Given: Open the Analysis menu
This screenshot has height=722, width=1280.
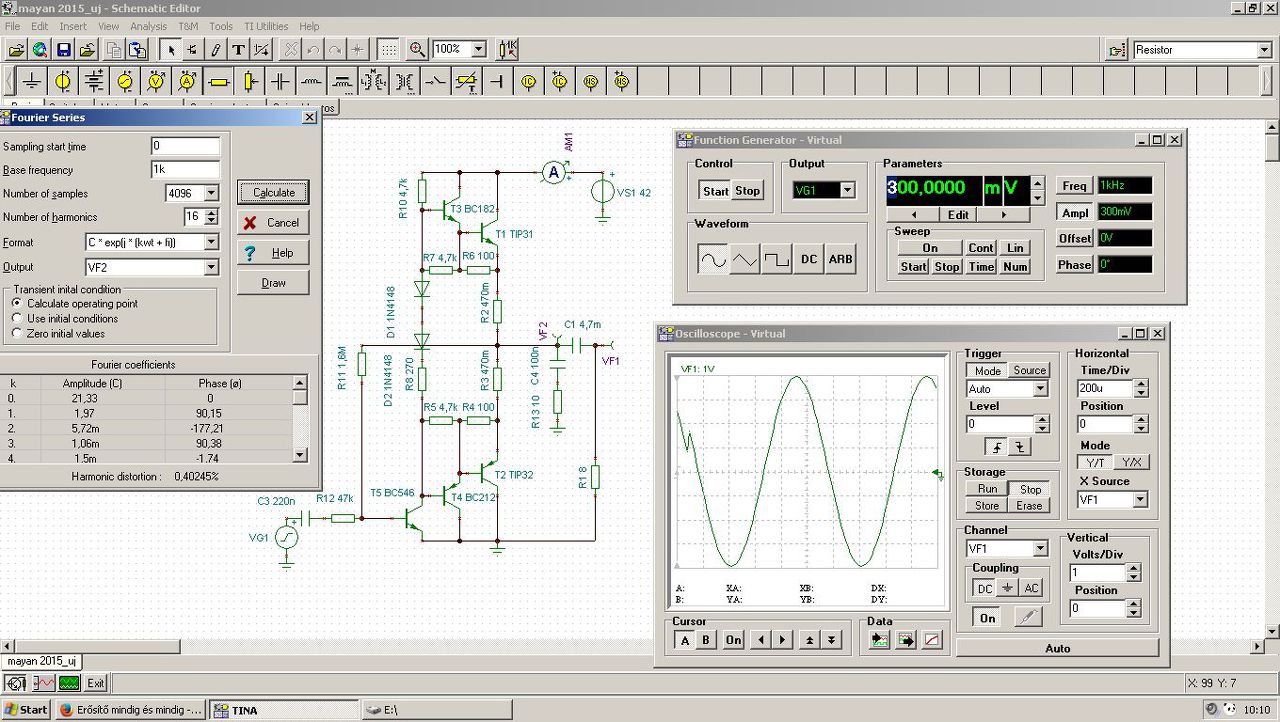Looking at the screenshot, I should [x=148, y=26].
